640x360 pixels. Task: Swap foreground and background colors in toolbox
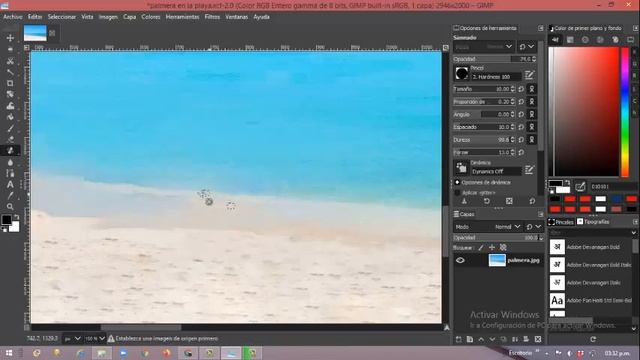16,217
